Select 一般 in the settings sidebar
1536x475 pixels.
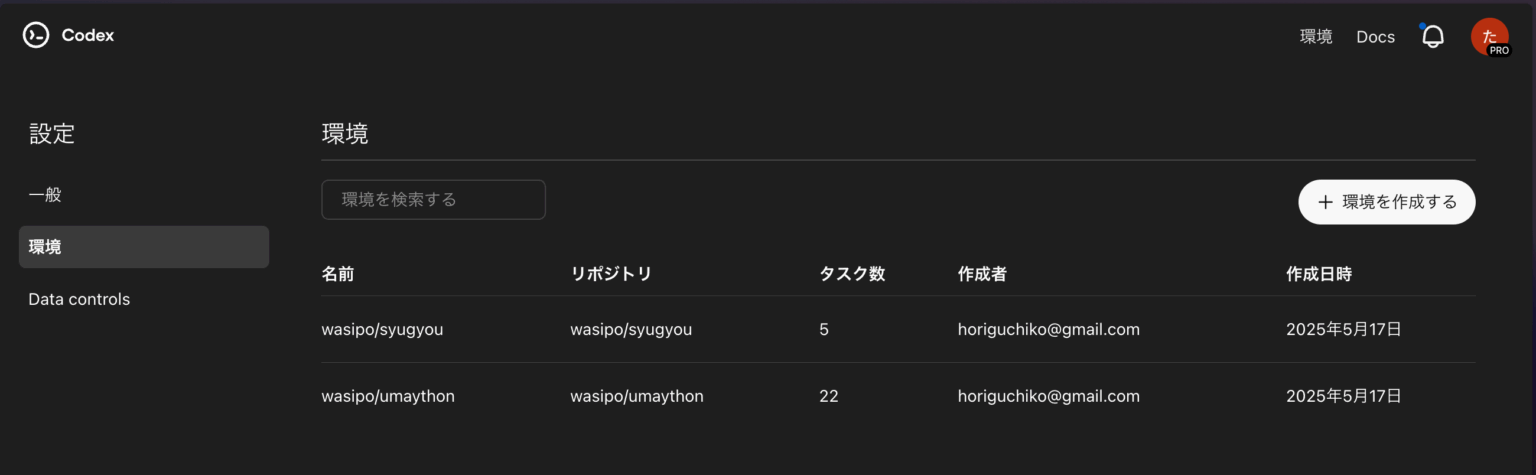point(45,195)
